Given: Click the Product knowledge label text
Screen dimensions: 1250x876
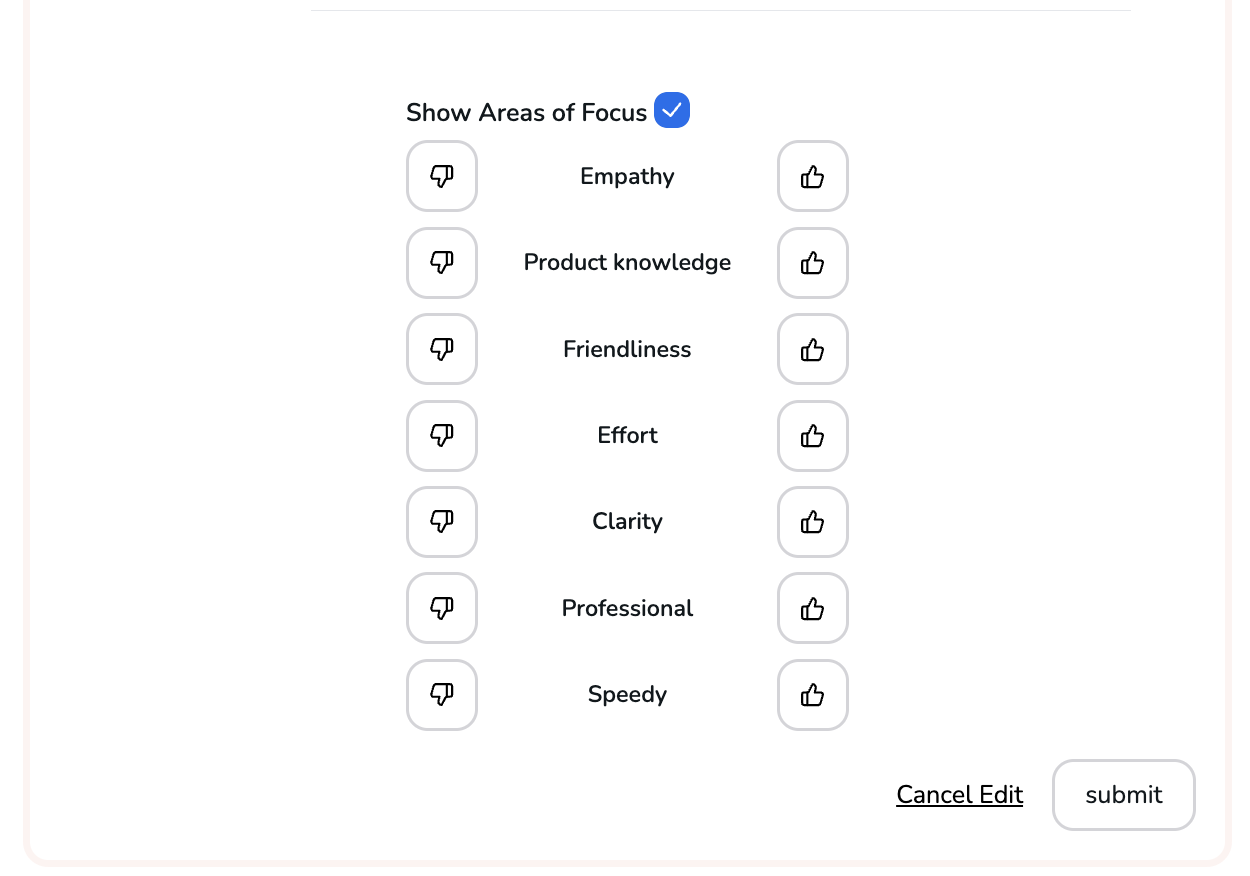Looking at the screenshot, I should (x=627, y=263).
